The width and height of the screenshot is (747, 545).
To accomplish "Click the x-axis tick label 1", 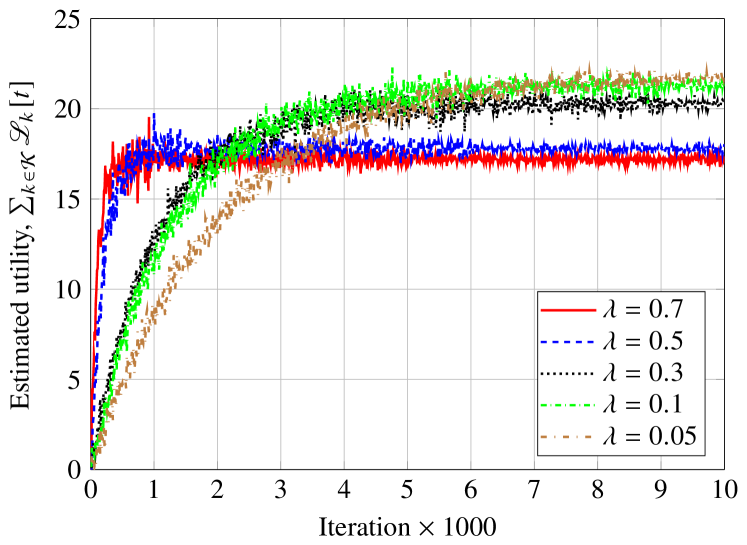I will click(153, 490).
